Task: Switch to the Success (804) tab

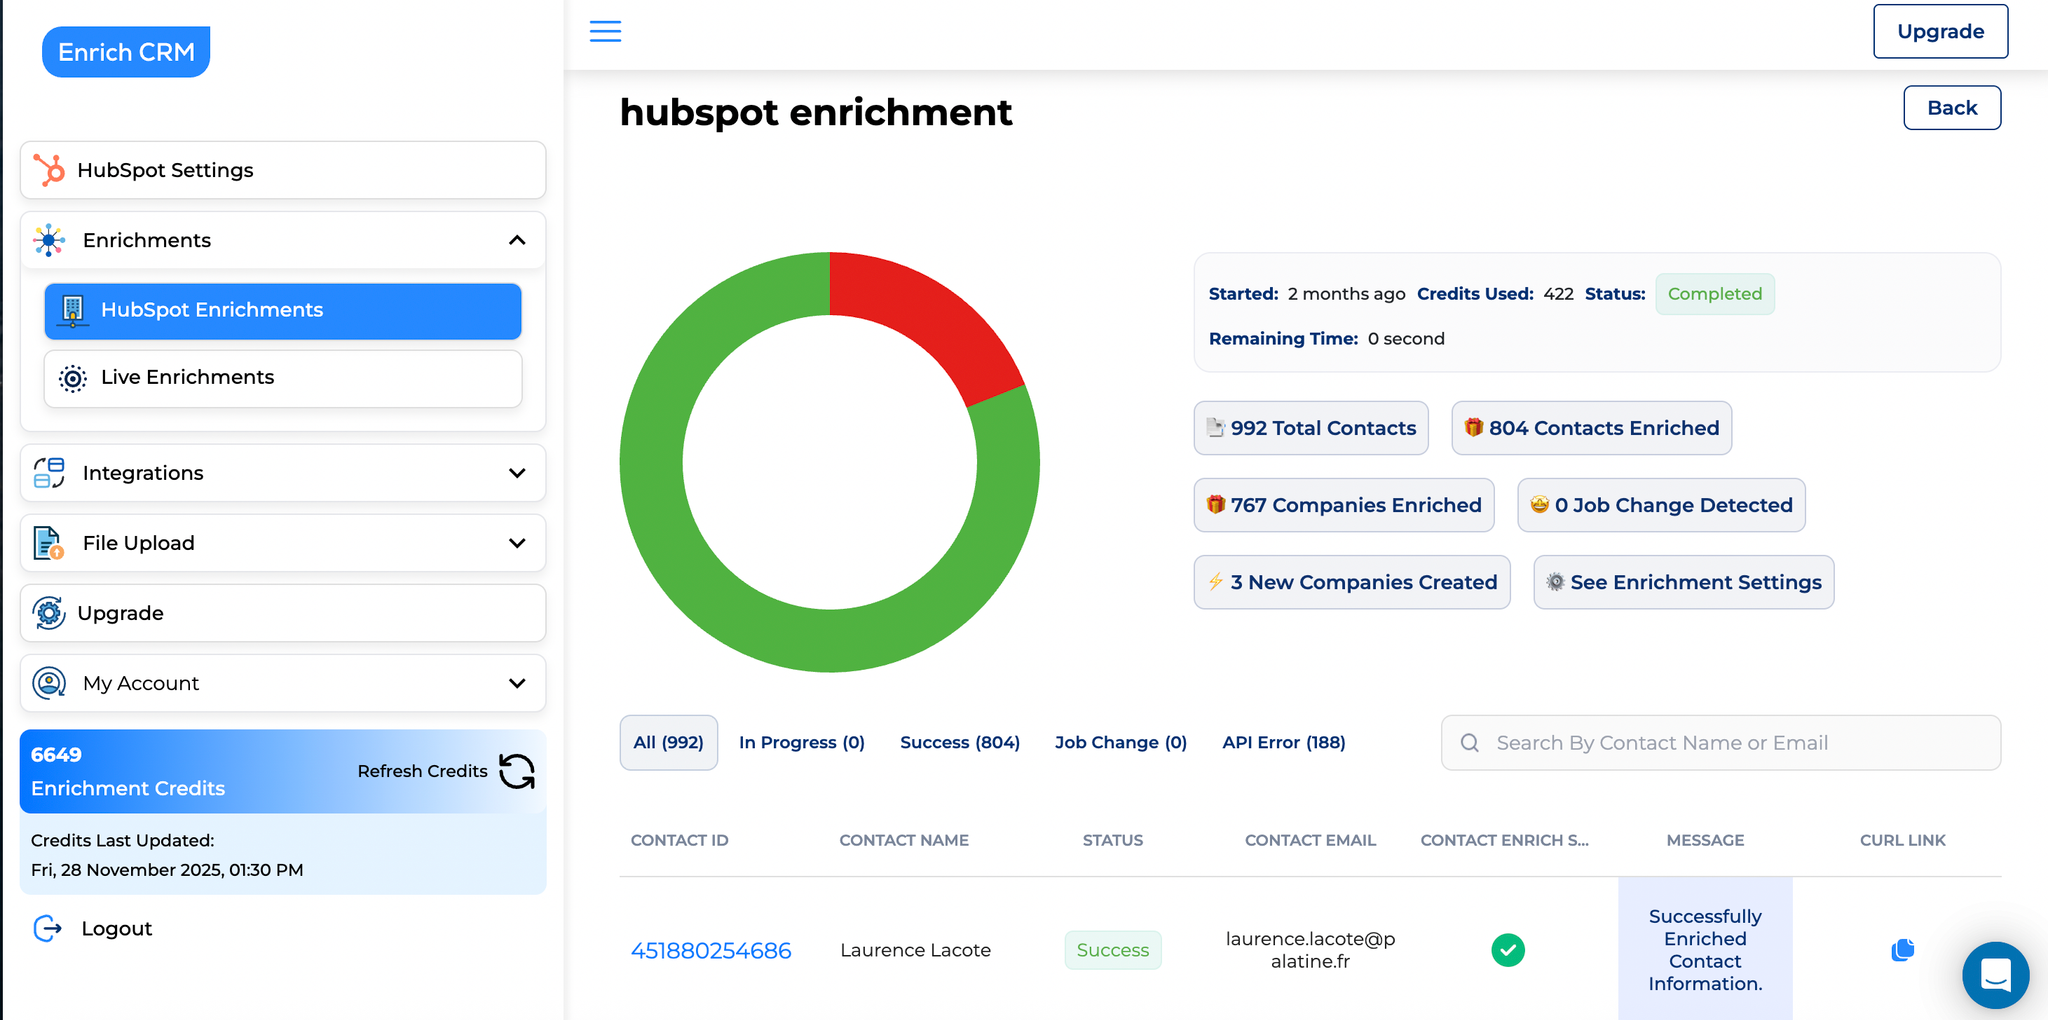Action: pos(959,742)
